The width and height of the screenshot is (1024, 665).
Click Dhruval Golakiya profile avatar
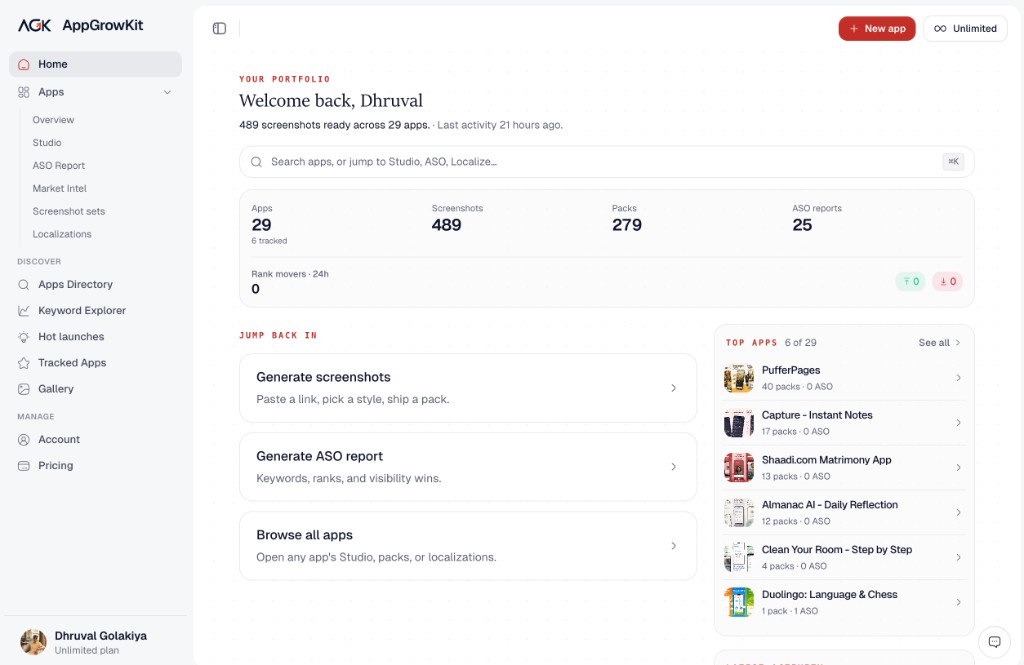tap(33, 642)
